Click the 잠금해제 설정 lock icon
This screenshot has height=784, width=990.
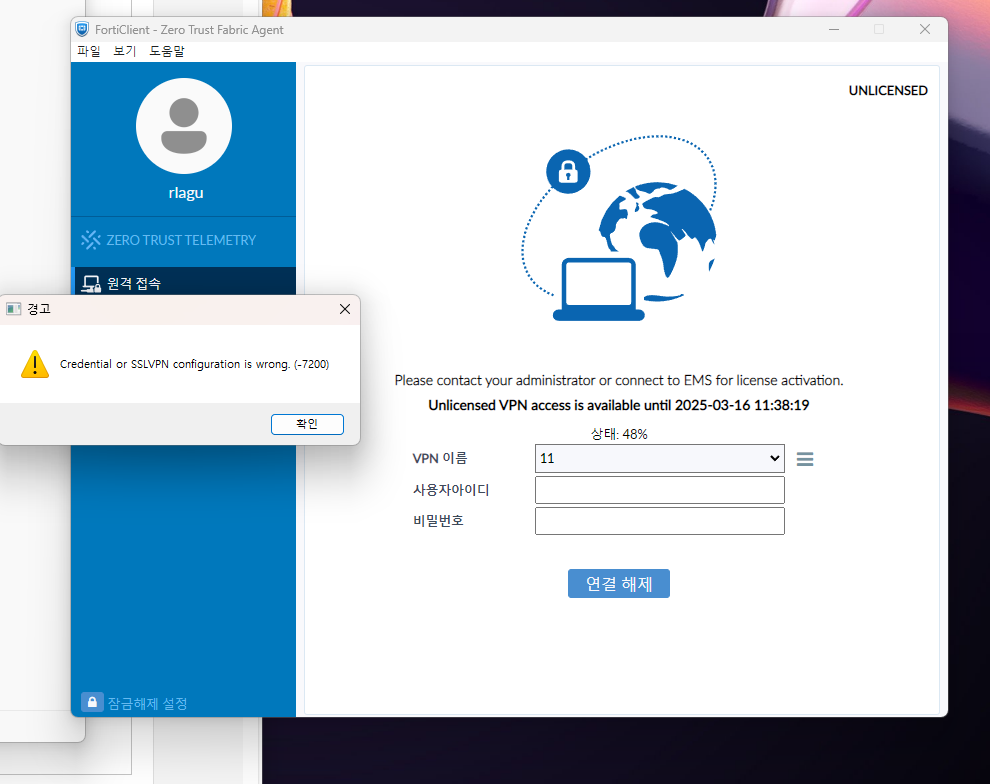(92, 702)
